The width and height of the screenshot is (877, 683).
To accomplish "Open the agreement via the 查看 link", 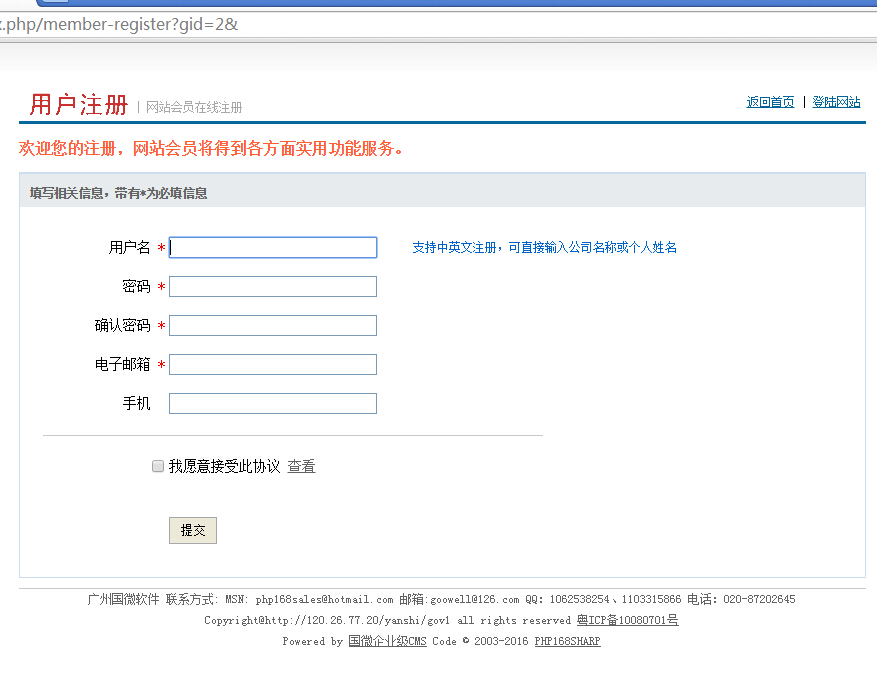I will pos(303,466).
